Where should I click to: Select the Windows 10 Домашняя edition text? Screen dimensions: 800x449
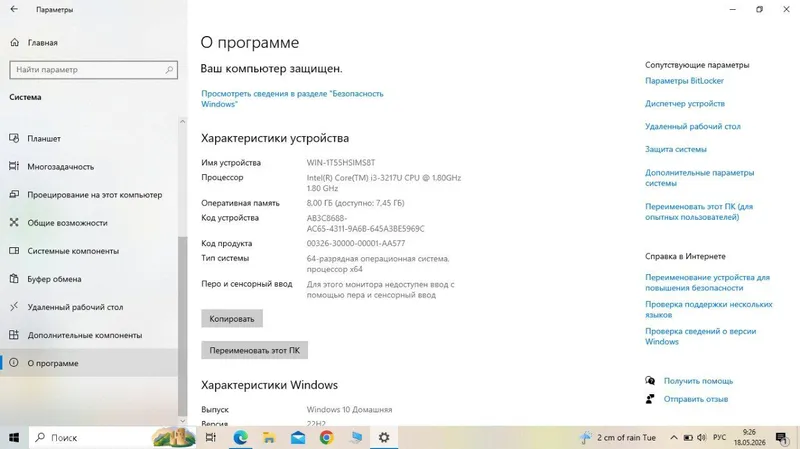pos(349,409)
